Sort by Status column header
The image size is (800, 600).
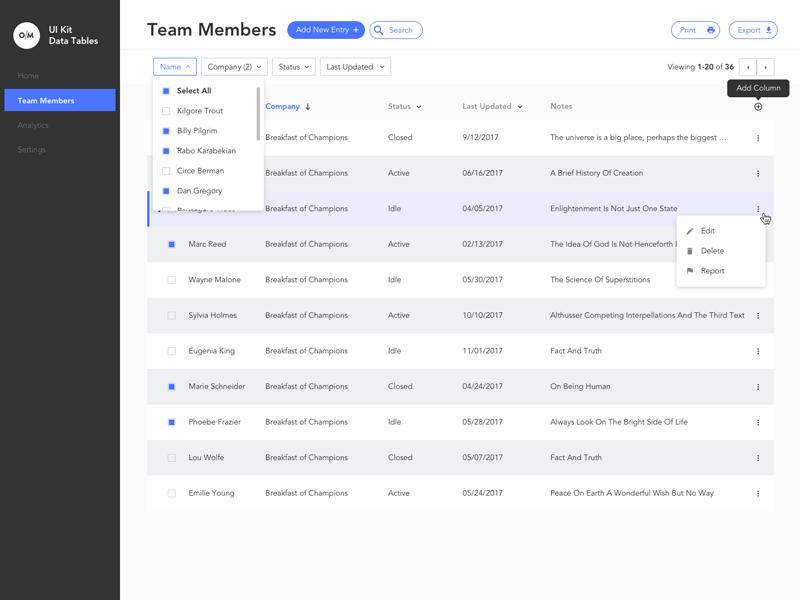[404, 106]
